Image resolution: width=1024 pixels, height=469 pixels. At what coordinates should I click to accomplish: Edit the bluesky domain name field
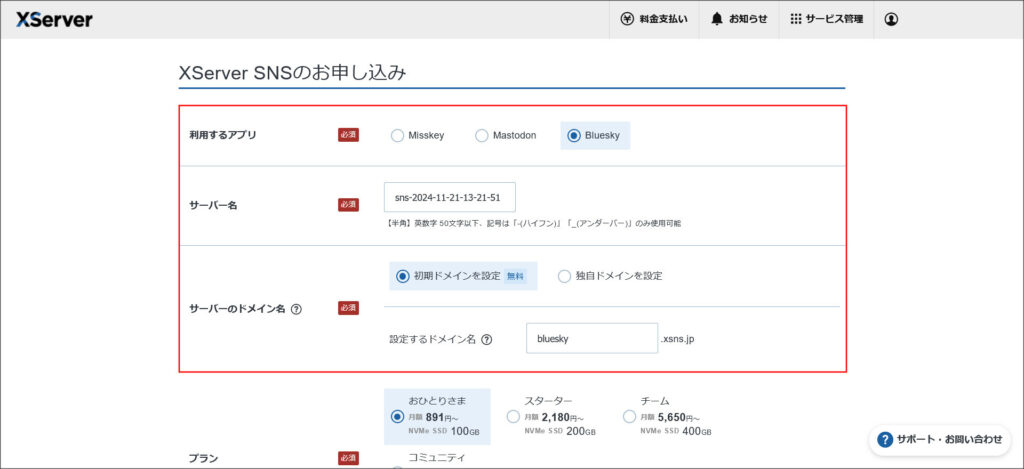[592, 338]
